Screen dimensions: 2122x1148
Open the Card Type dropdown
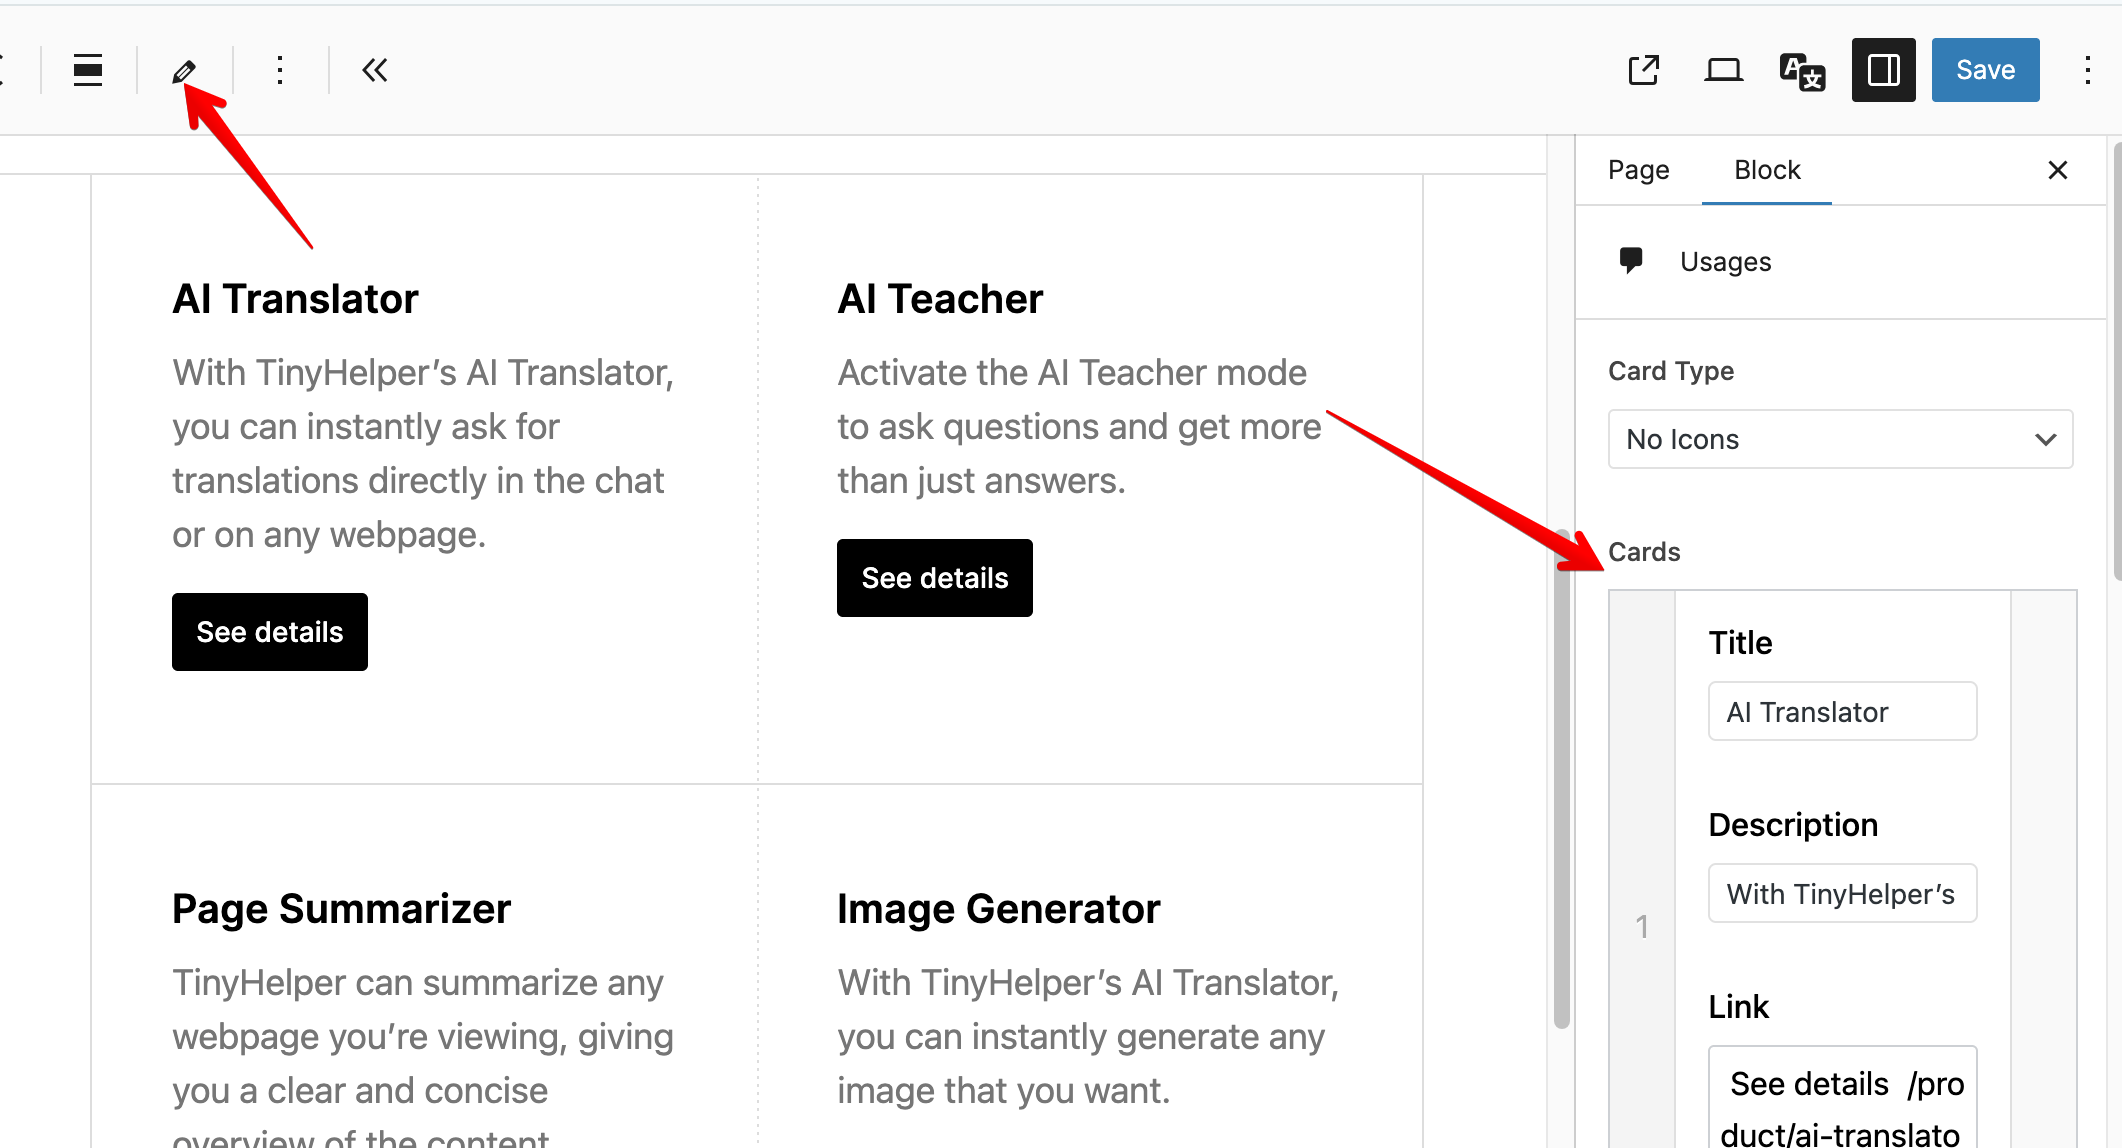click(1840, 439)
